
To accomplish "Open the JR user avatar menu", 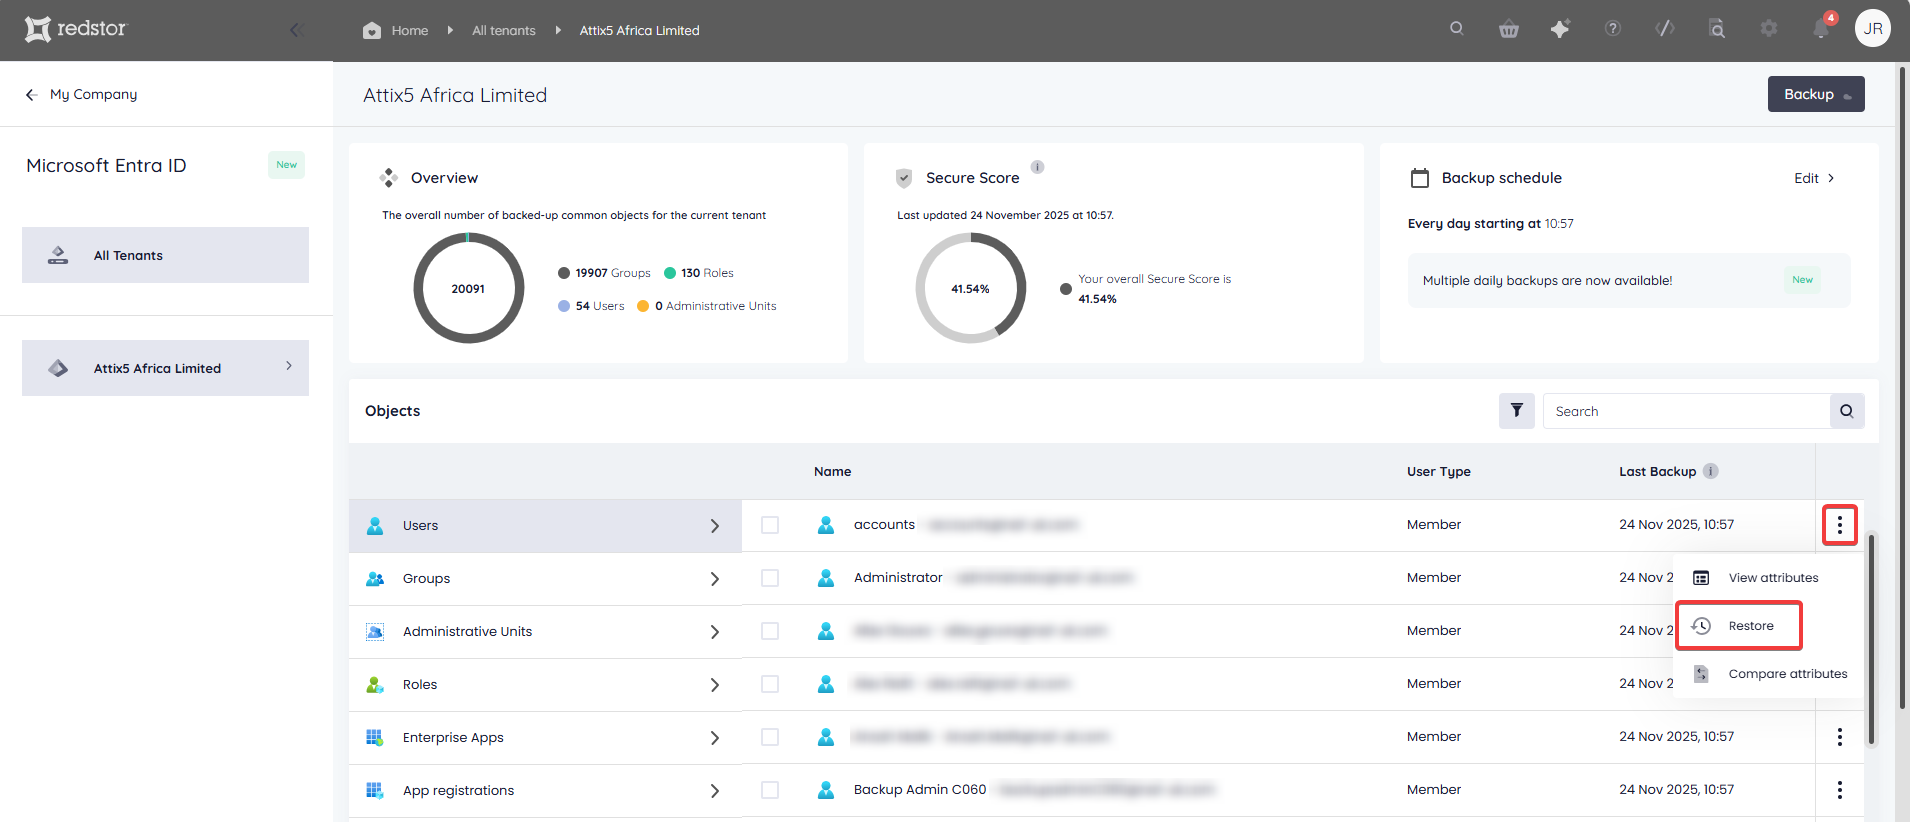I will (x=1873, y=29).
